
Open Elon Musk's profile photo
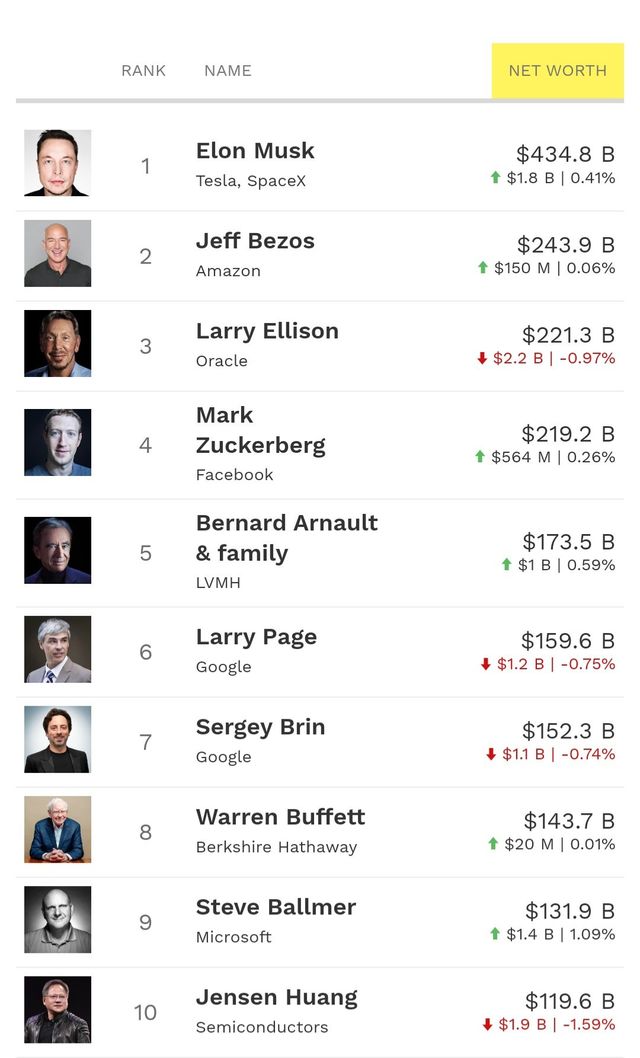[x=58, y=163]
